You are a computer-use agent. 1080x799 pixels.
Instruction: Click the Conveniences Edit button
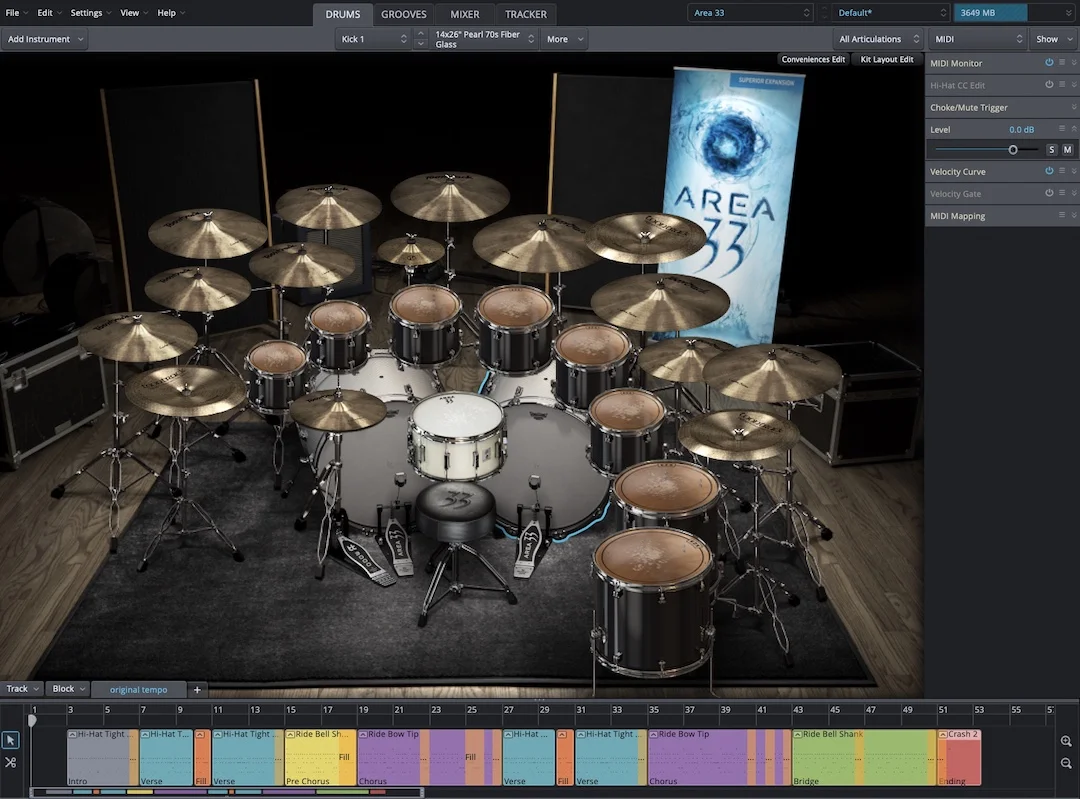[813, 59]
